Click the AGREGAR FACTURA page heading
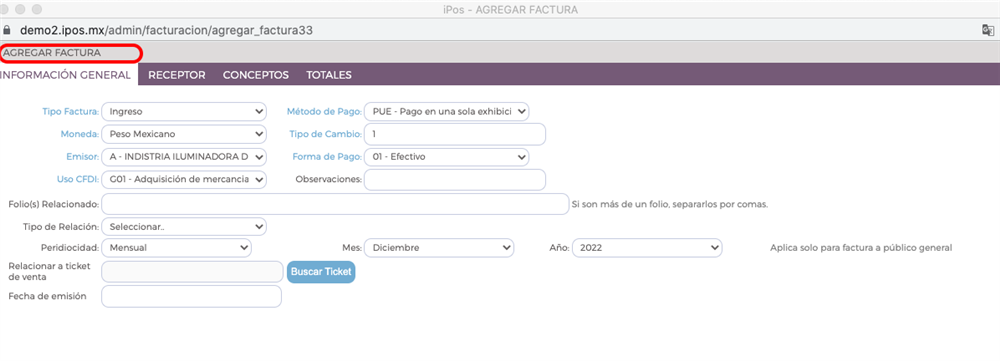This screenshot has height=361, width=1000. point(52,54)
